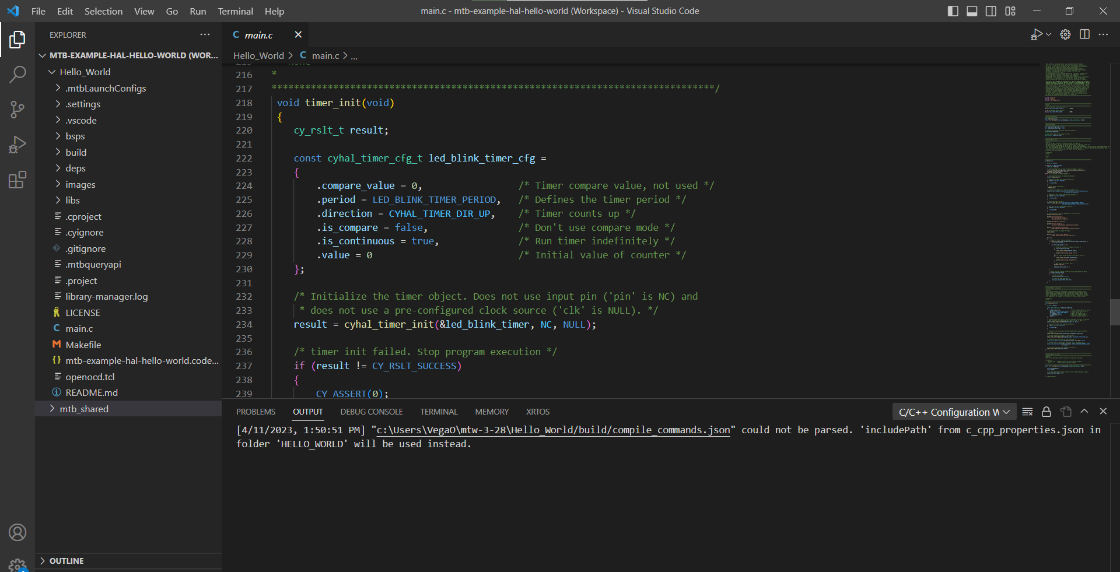1120x572 pixels.
Task: Open the output log in editor
Action: [x=1066, y=412]
